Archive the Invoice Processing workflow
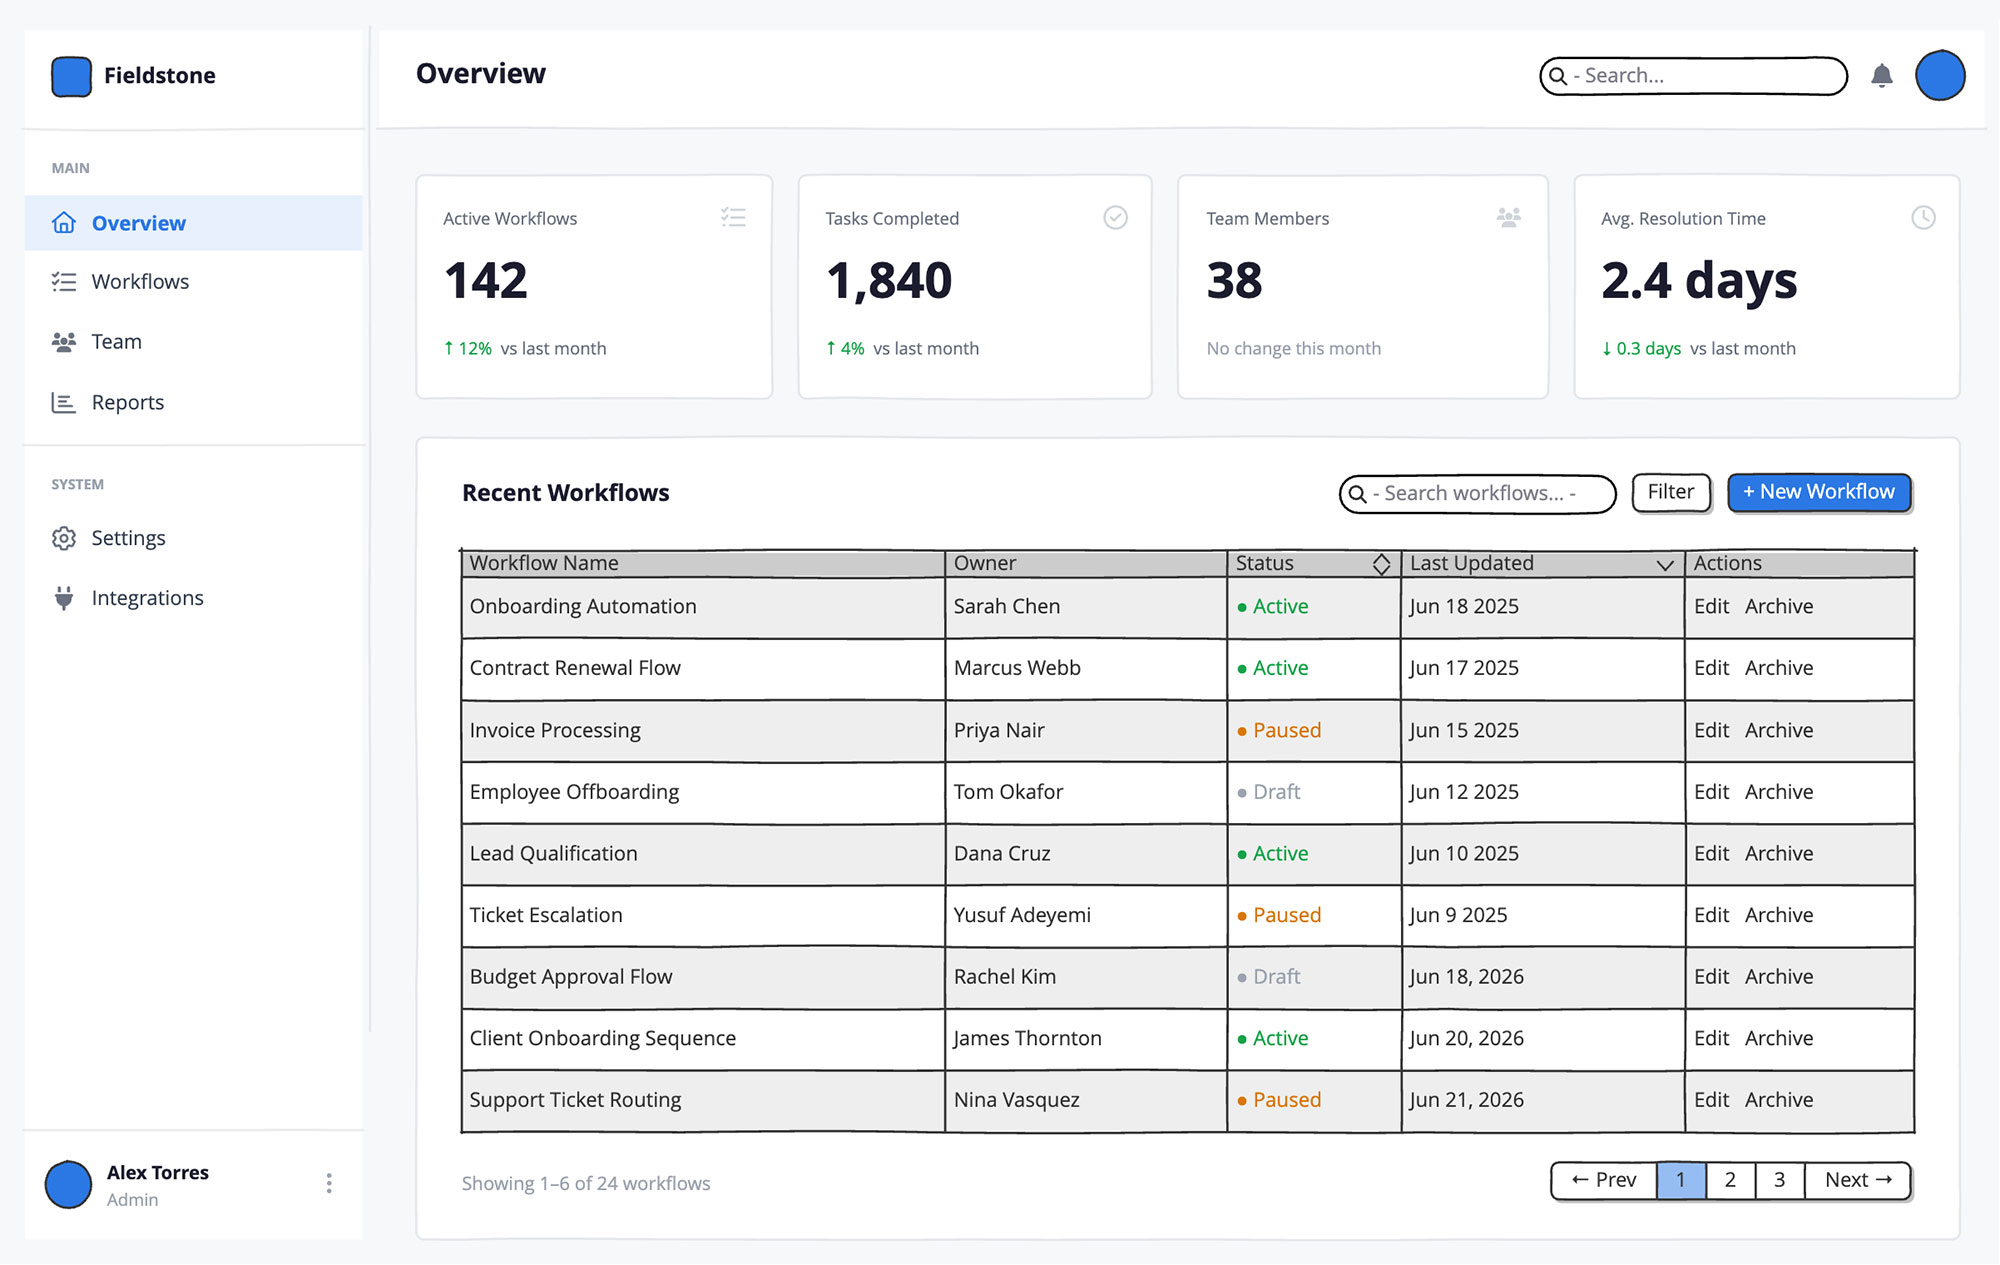2000x1265 pixels. point(1779,731)
